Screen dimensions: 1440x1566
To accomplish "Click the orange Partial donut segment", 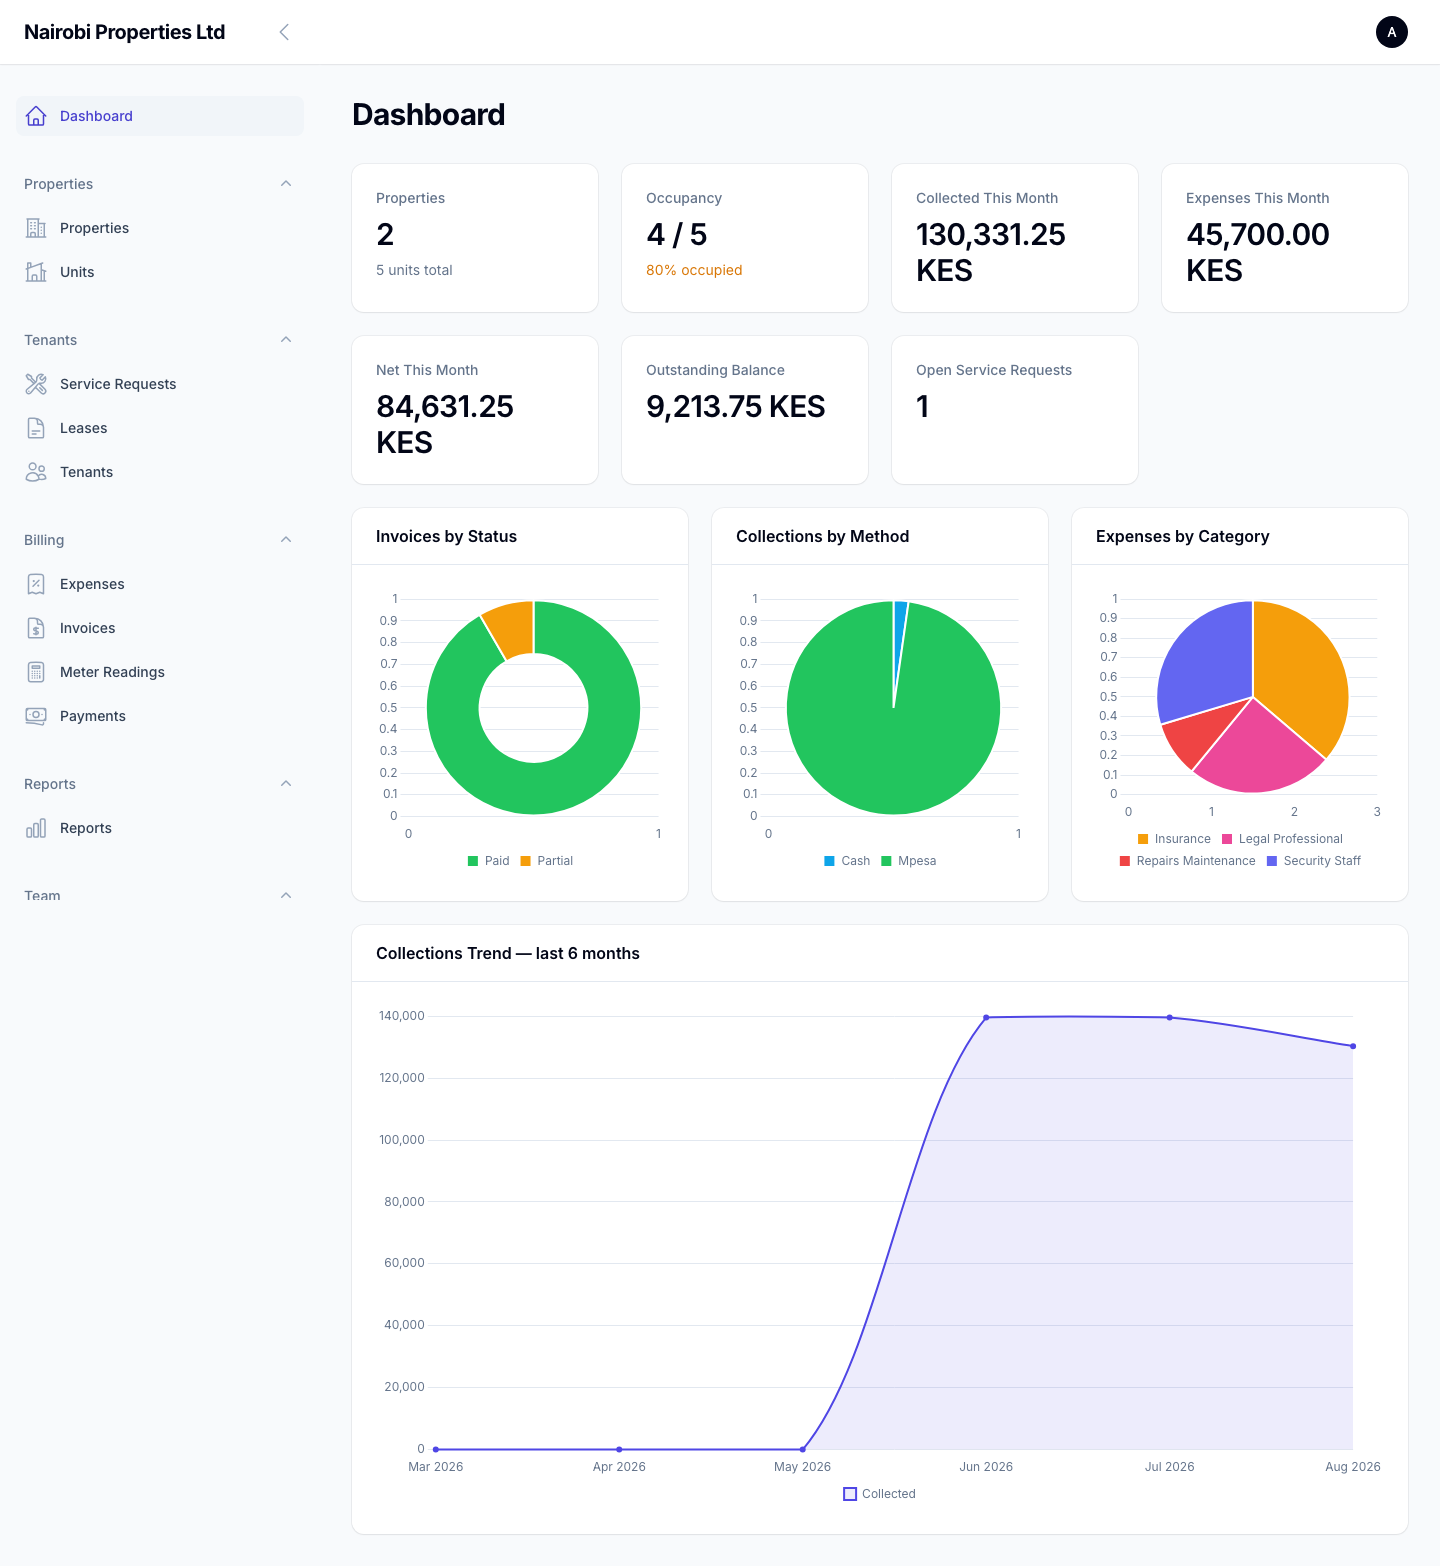I will tap(512, 630).
